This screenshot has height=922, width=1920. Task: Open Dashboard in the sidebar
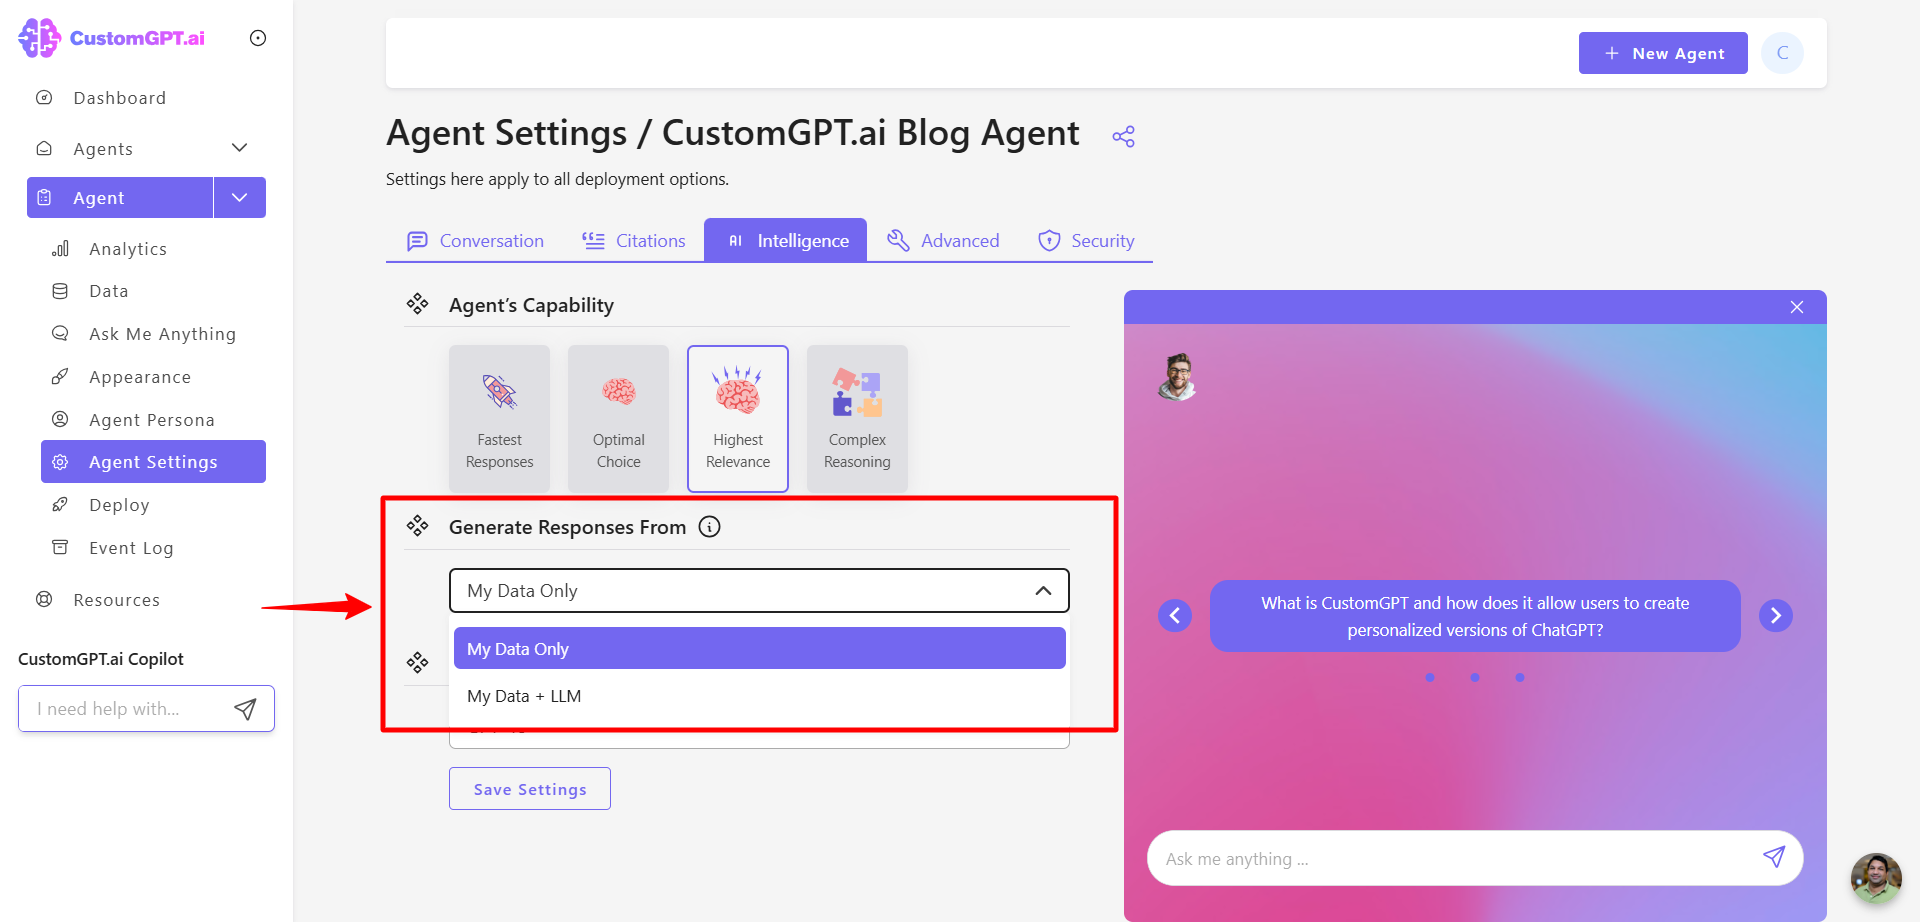click(x=120, y=98)
